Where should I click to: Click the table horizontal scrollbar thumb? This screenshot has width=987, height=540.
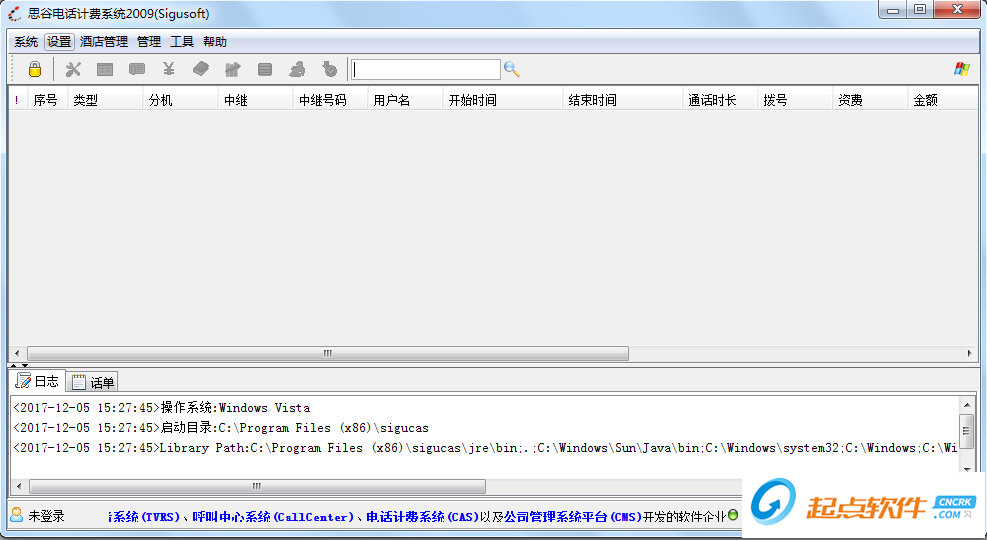(x=328, y=353)
